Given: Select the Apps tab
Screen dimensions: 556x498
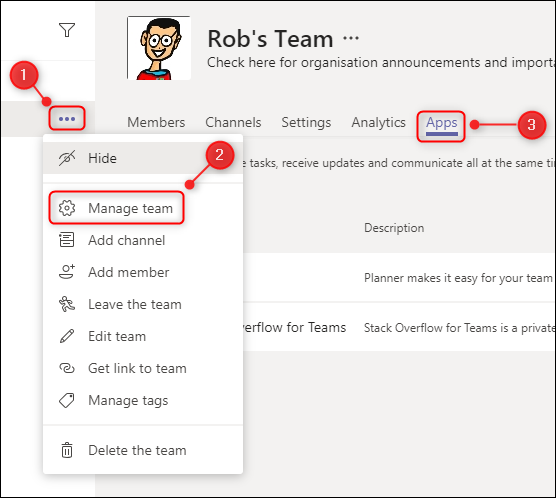Looking at the screenshot, I should click(x=441, y=123).
